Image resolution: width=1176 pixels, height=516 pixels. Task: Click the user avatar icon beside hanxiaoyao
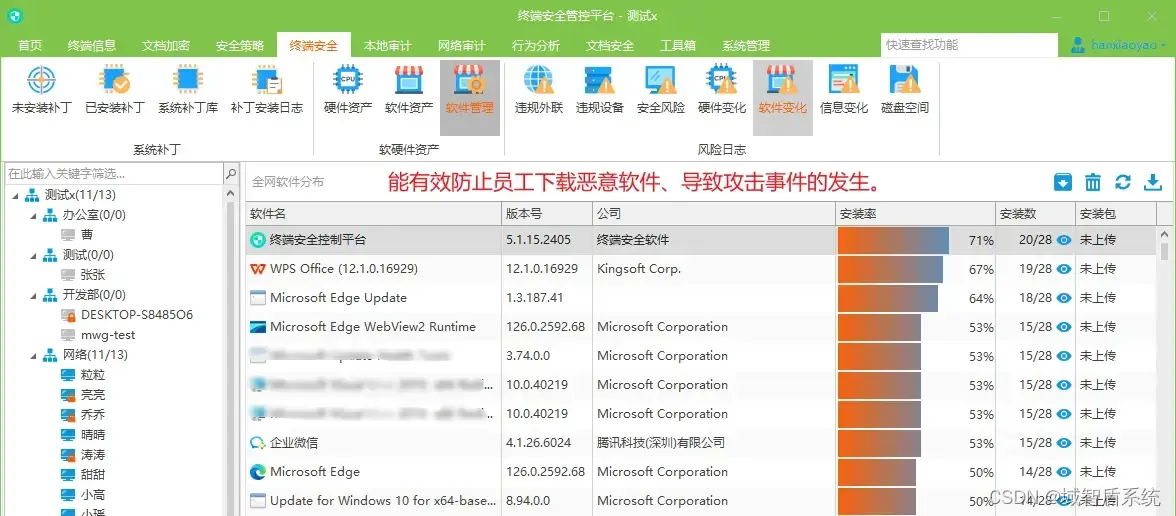tap(1078, 45)
